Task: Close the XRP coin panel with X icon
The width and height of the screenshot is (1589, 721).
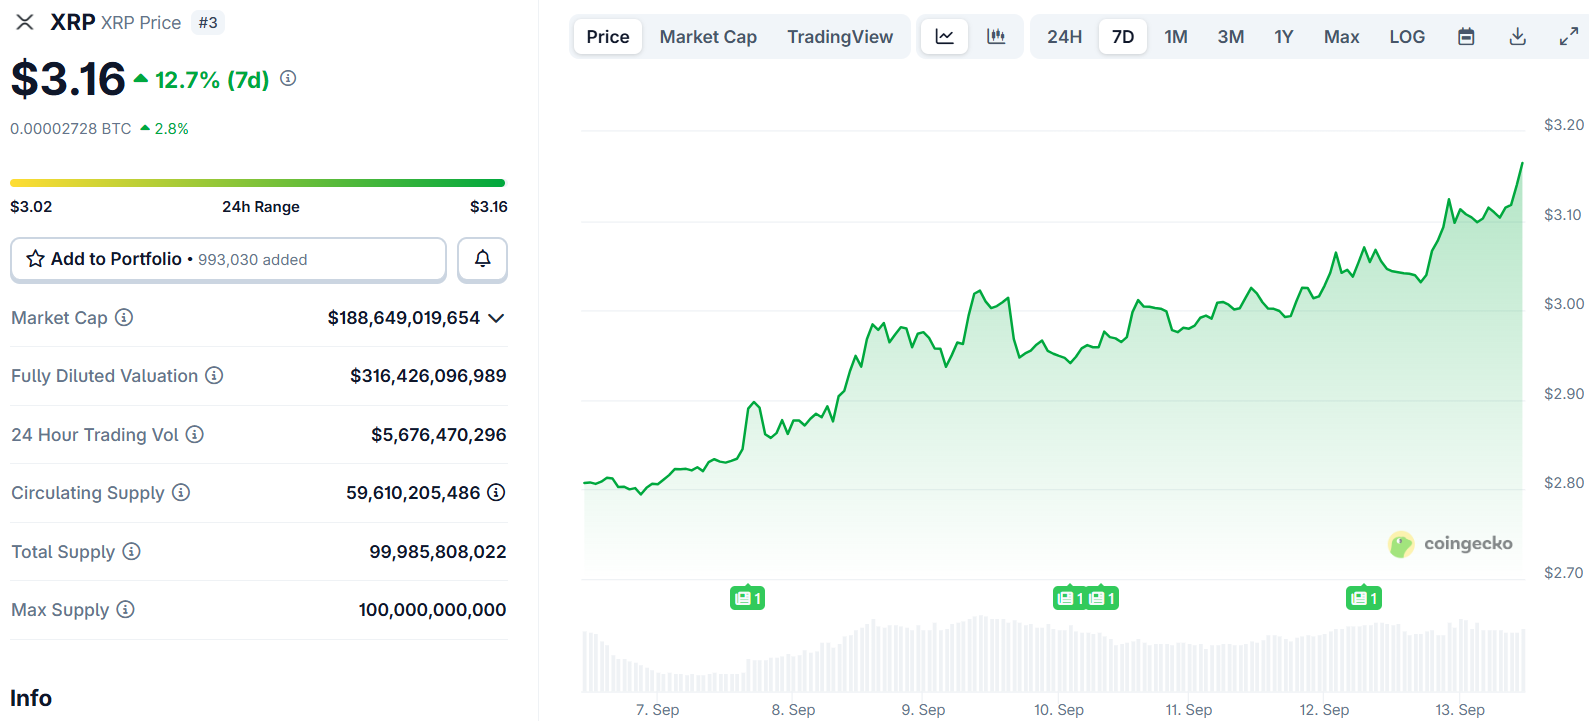Action: tap(25, 22)
